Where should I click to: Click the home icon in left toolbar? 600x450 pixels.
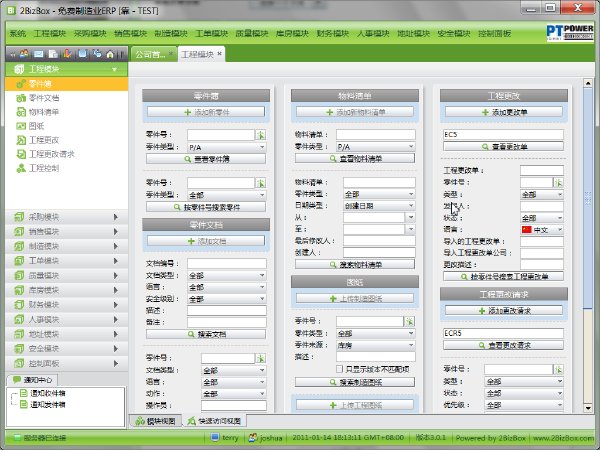point(110,54)
